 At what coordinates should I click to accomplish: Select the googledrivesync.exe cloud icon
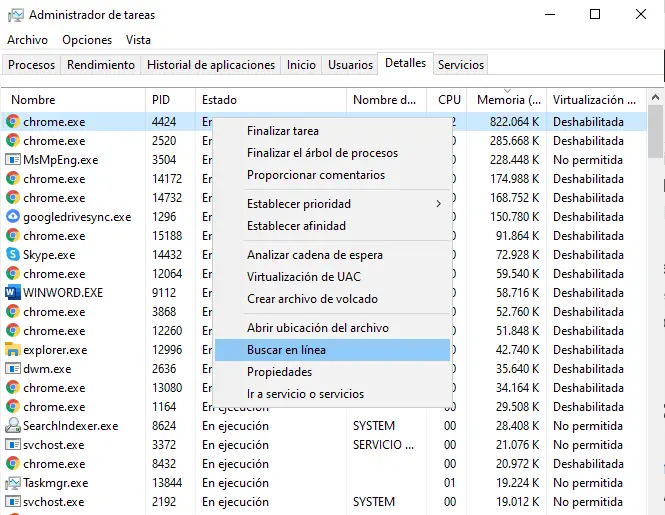coord(13,217)
